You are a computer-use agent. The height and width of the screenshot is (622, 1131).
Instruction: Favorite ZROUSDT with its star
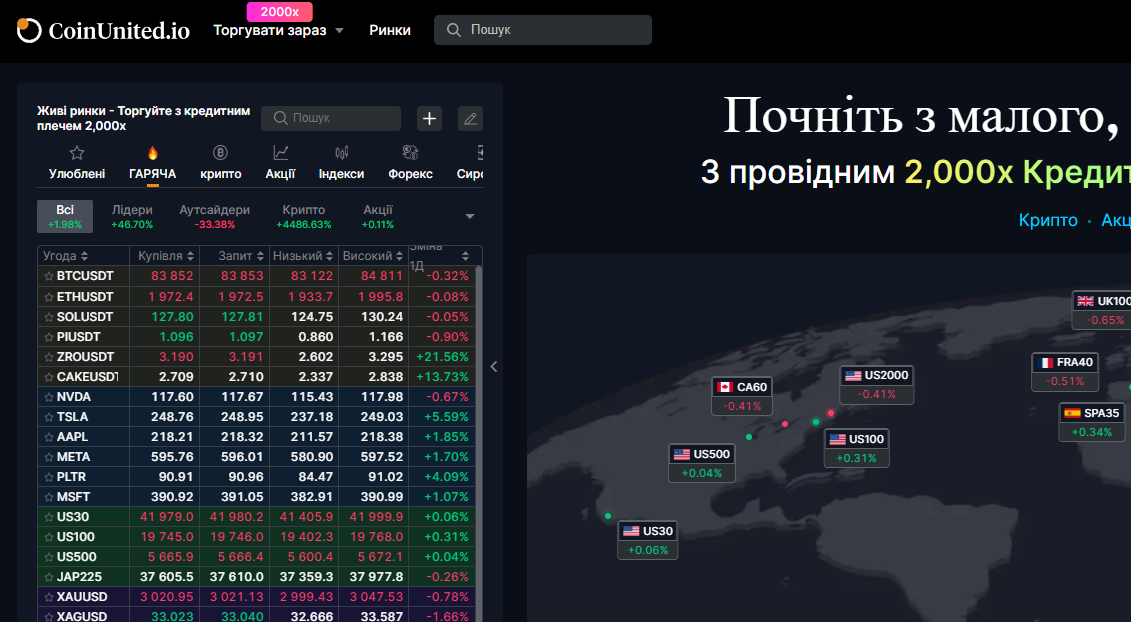point(49,357)
